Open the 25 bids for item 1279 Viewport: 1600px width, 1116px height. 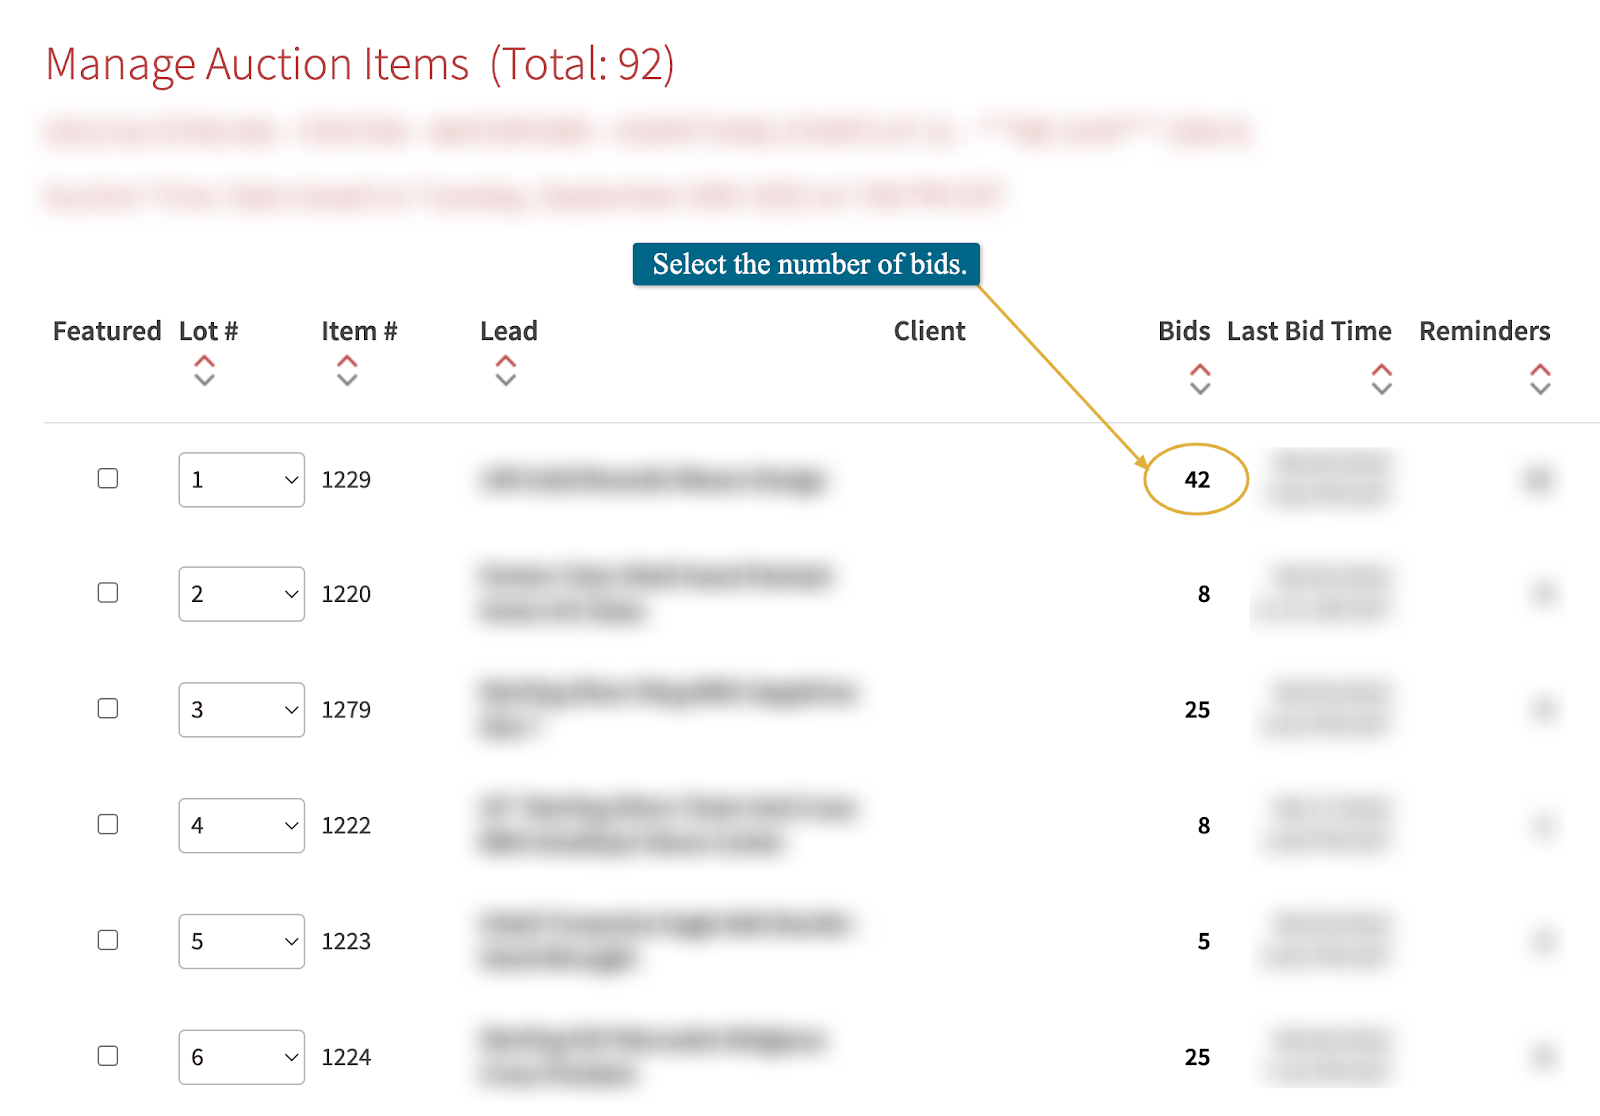1197,710
